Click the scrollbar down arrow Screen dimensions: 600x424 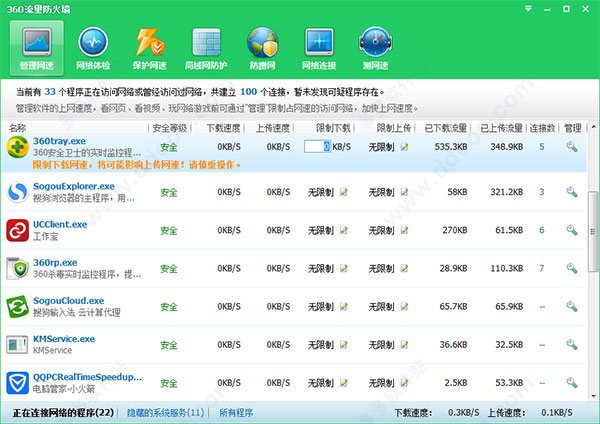point(593,397)
